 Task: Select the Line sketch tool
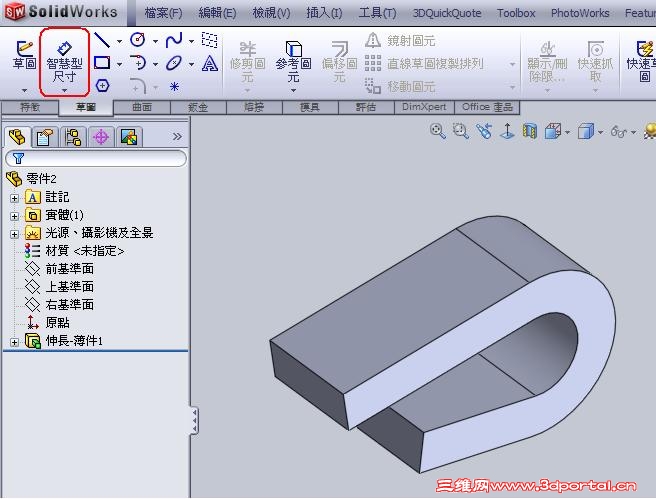pyautogui.click(x=102, y=40)
